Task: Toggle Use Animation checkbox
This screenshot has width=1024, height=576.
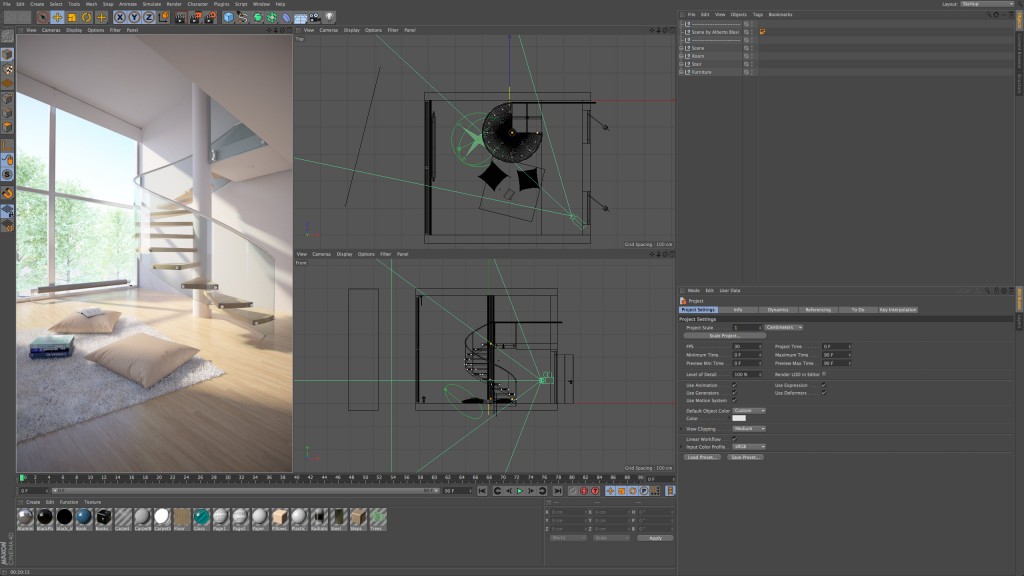Action: tap(734, 385)
